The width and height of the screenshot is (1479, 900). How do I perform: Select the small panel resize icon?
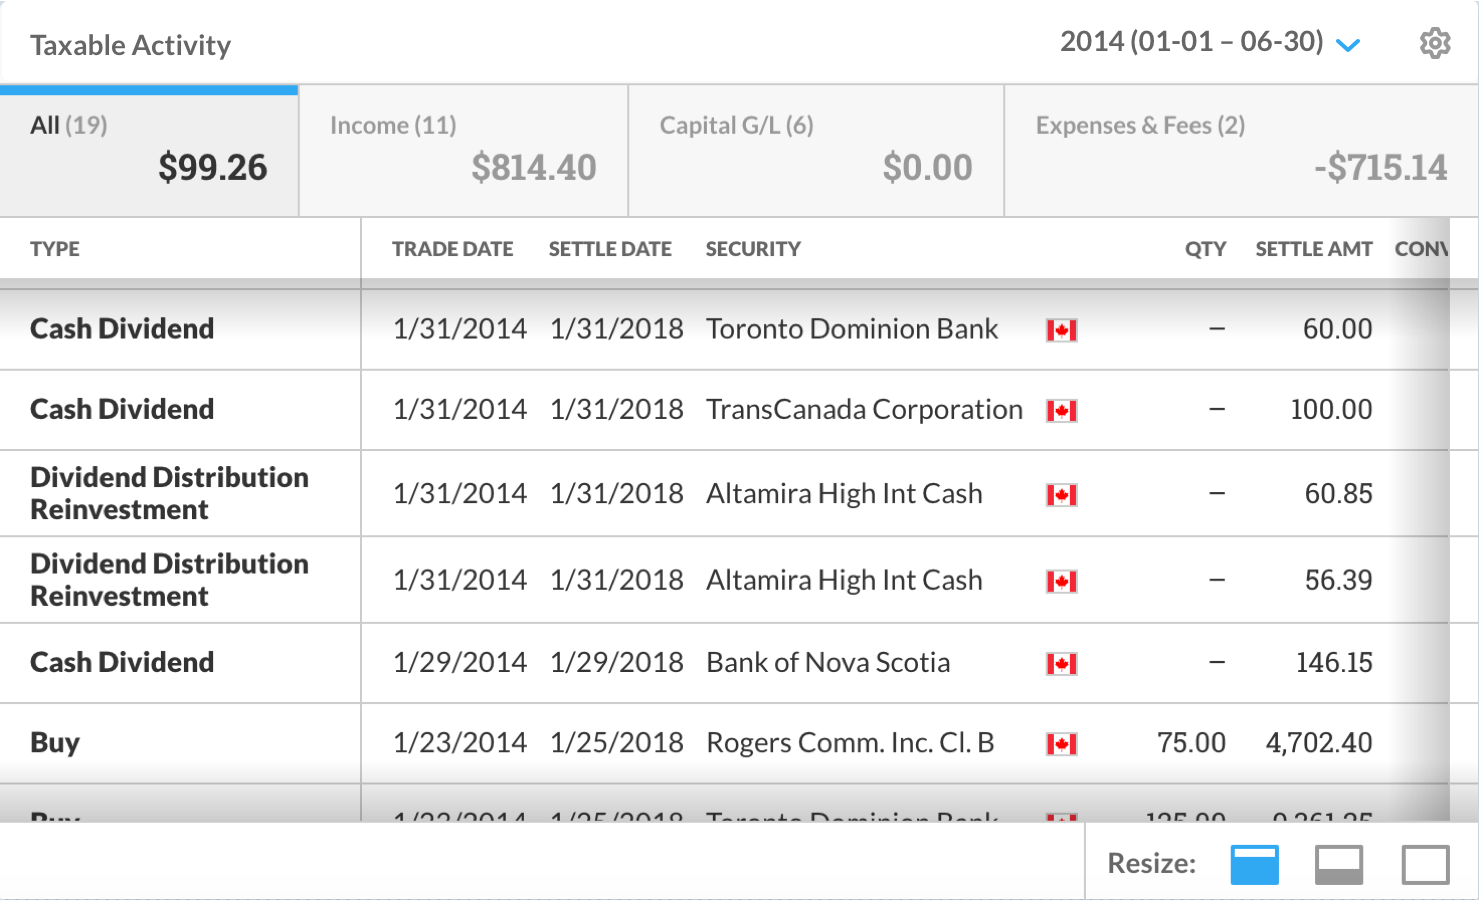(1254, 864)
